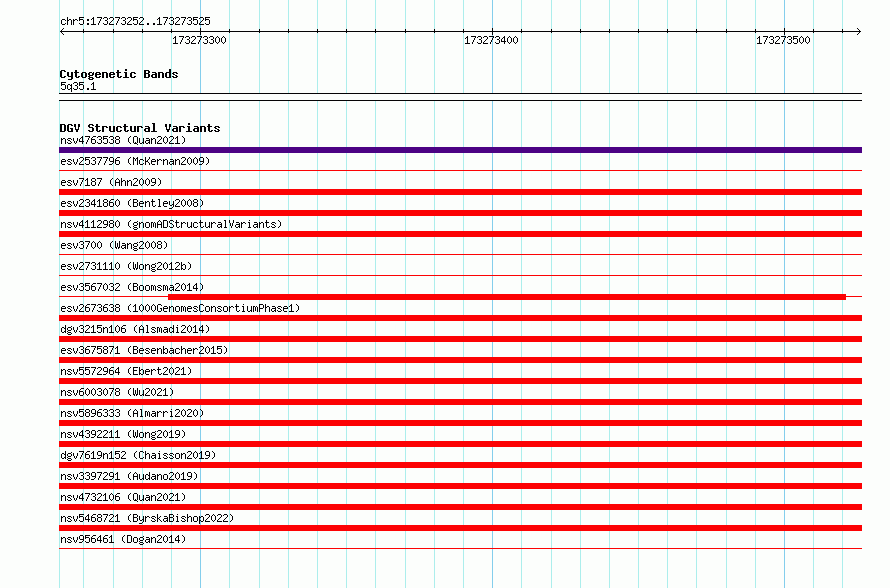Open nsv4112980 (gnomADStructuralVariants) entry
The image size is (890, 588).
[x=171, y=224]
